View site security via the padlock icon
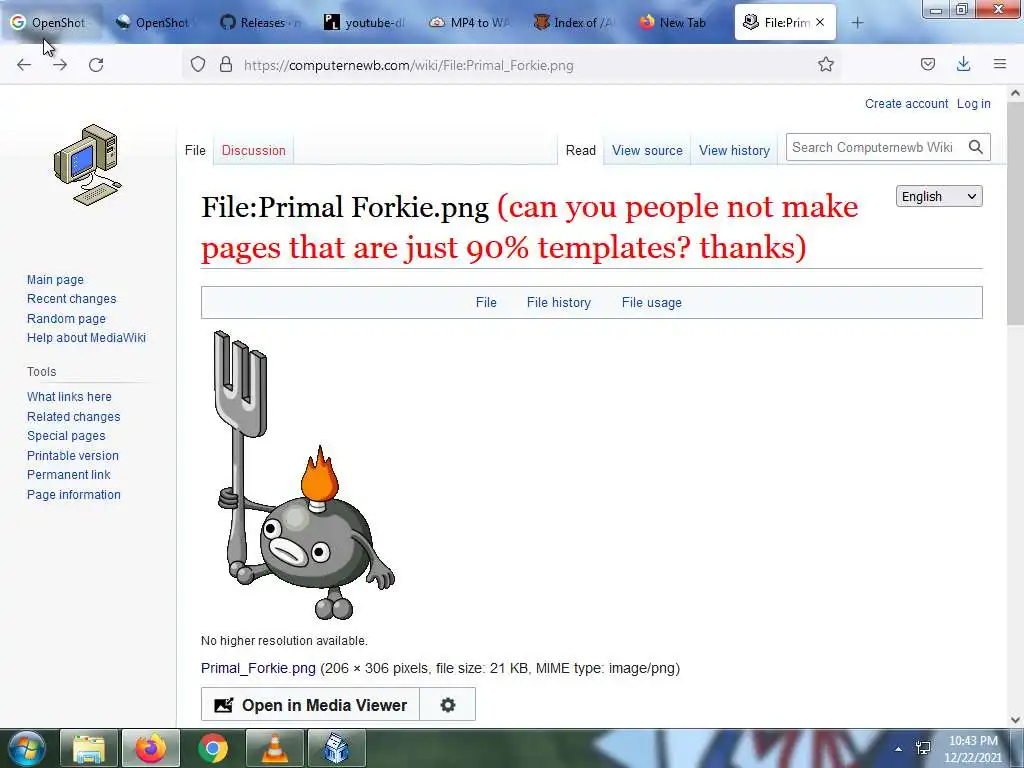The width and height of the screenshot is (1024, 768). 226,64
